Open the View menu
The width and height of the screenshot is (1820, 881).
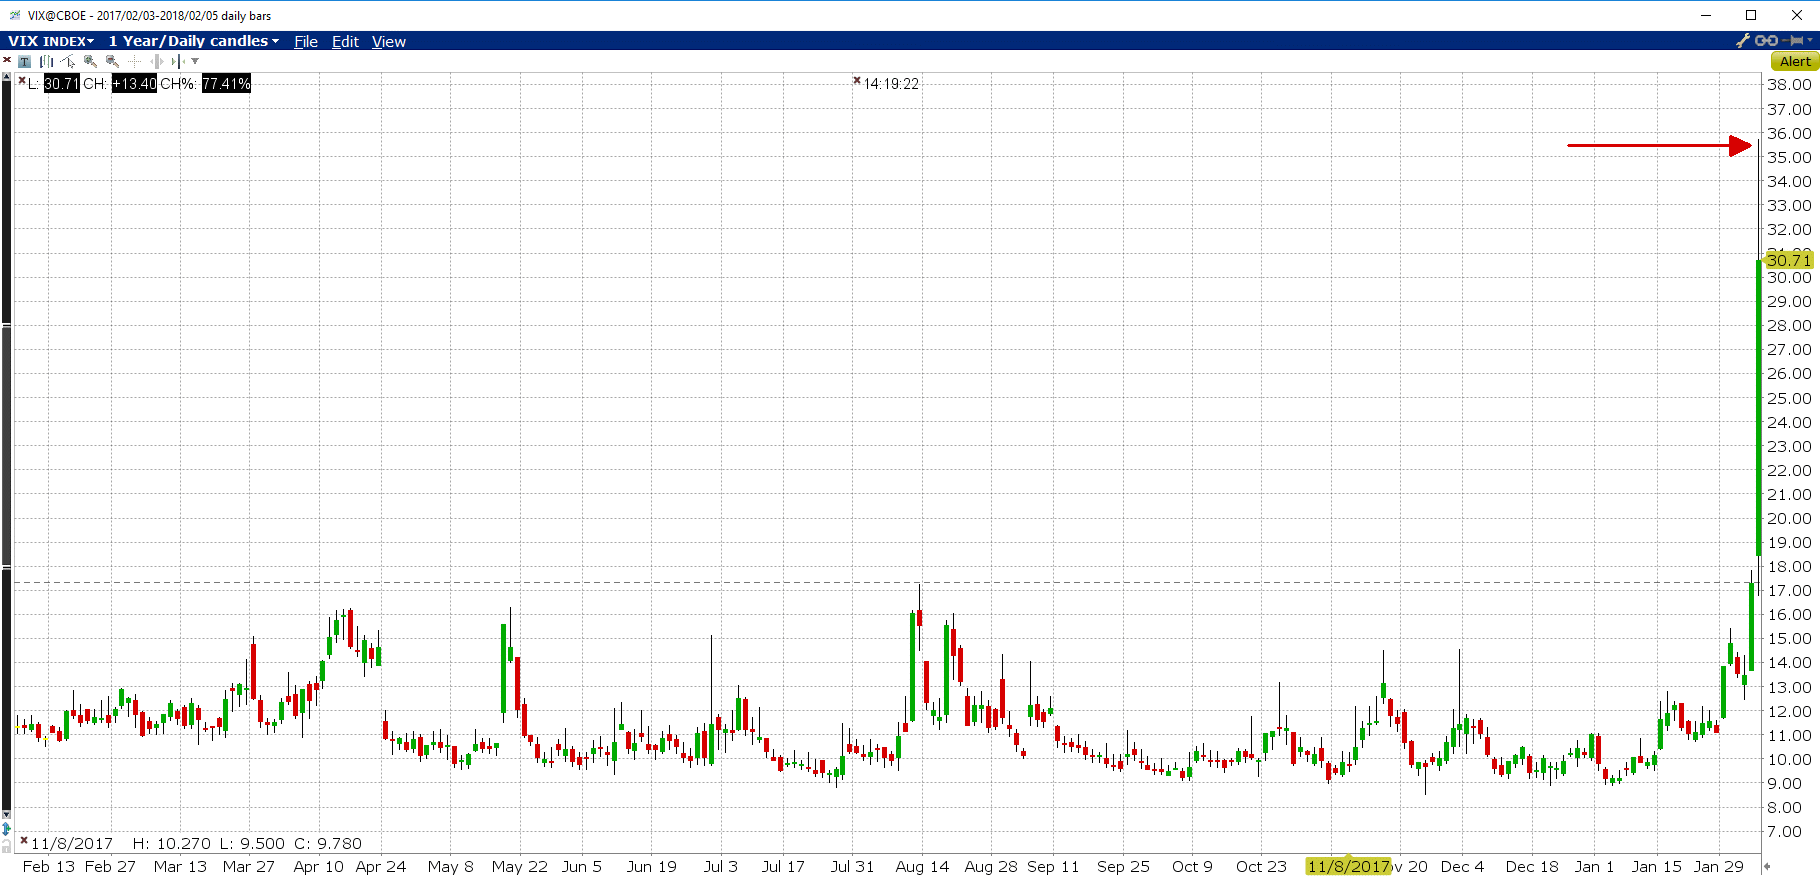click(x=389, y=41)
